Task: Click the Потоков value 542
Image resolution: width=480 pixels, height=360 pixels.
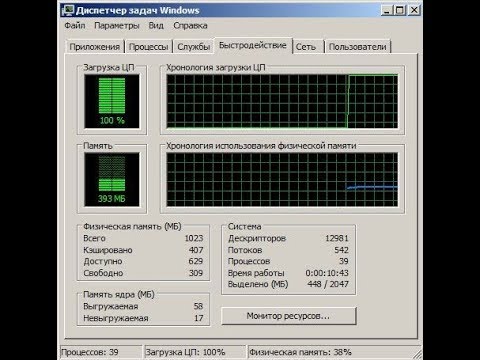Action: coord(341,250)
